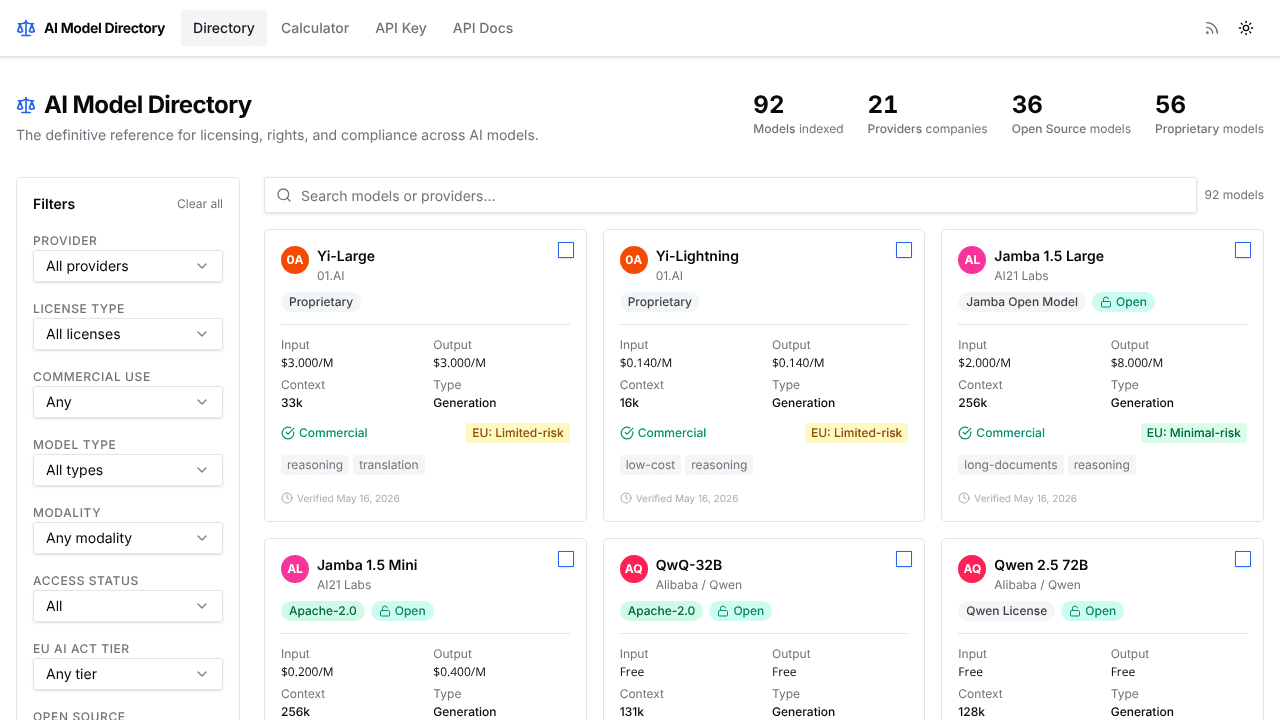Toggle the light/dark theme sun icon

coord(1246,28)
